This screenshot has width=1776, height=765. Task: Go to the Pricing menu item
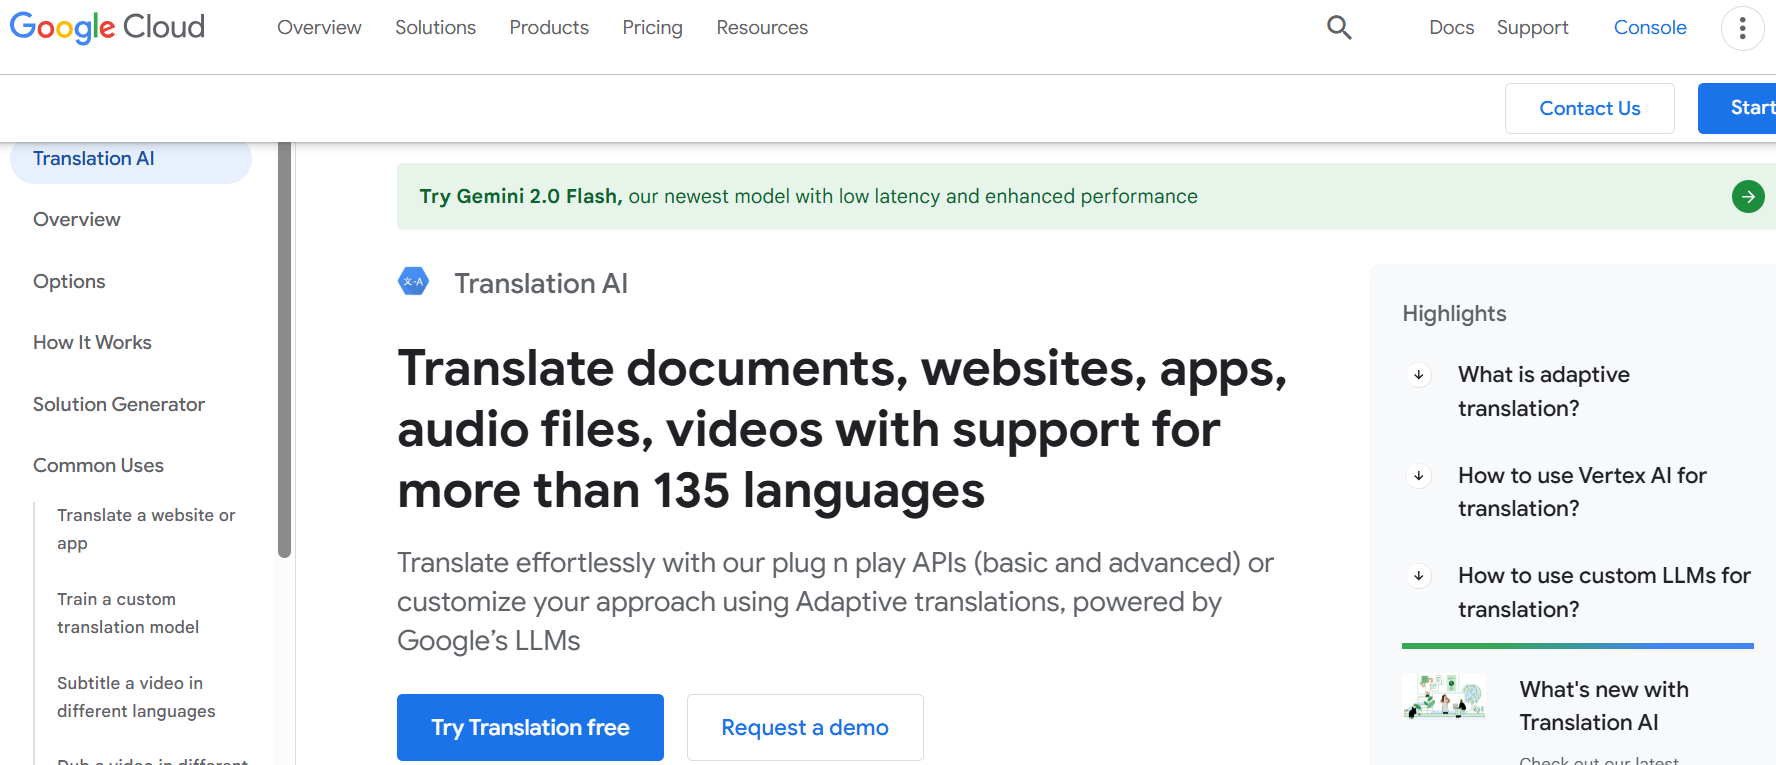point(652,28)
